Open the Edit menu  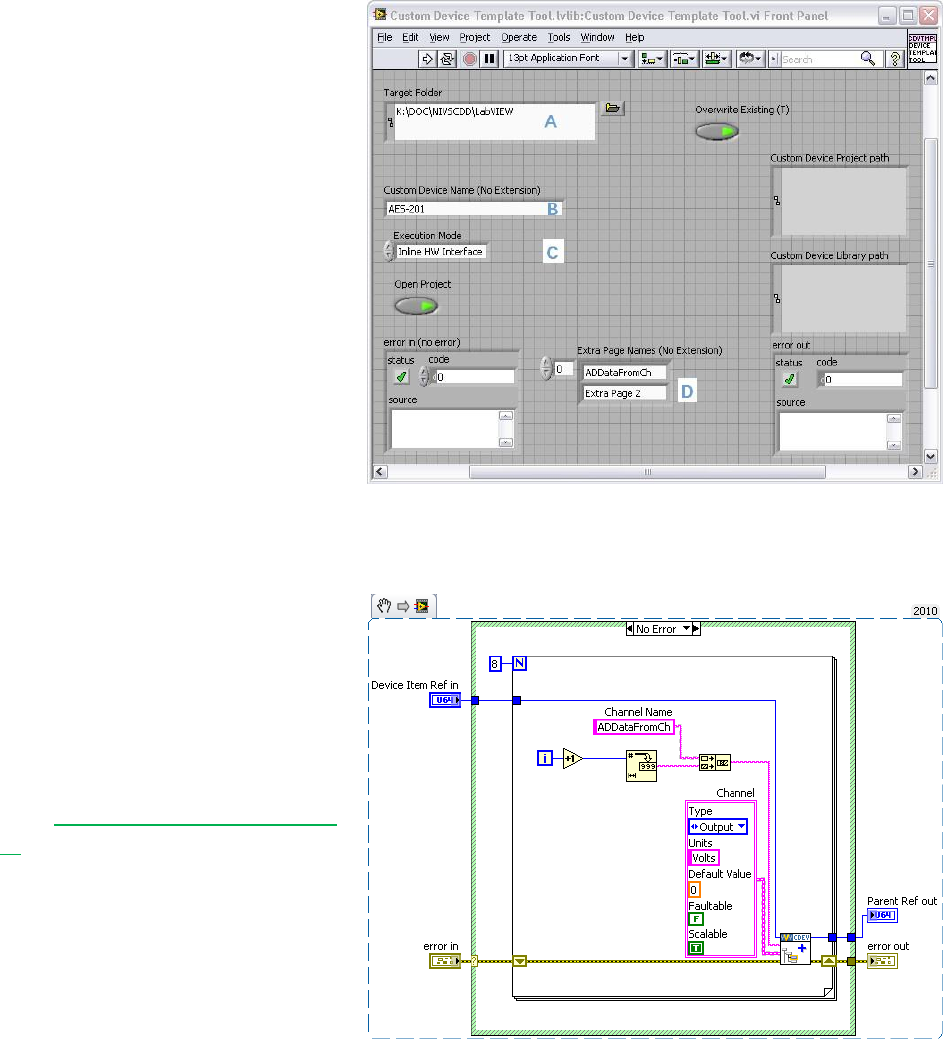click(x=410, y=37)
